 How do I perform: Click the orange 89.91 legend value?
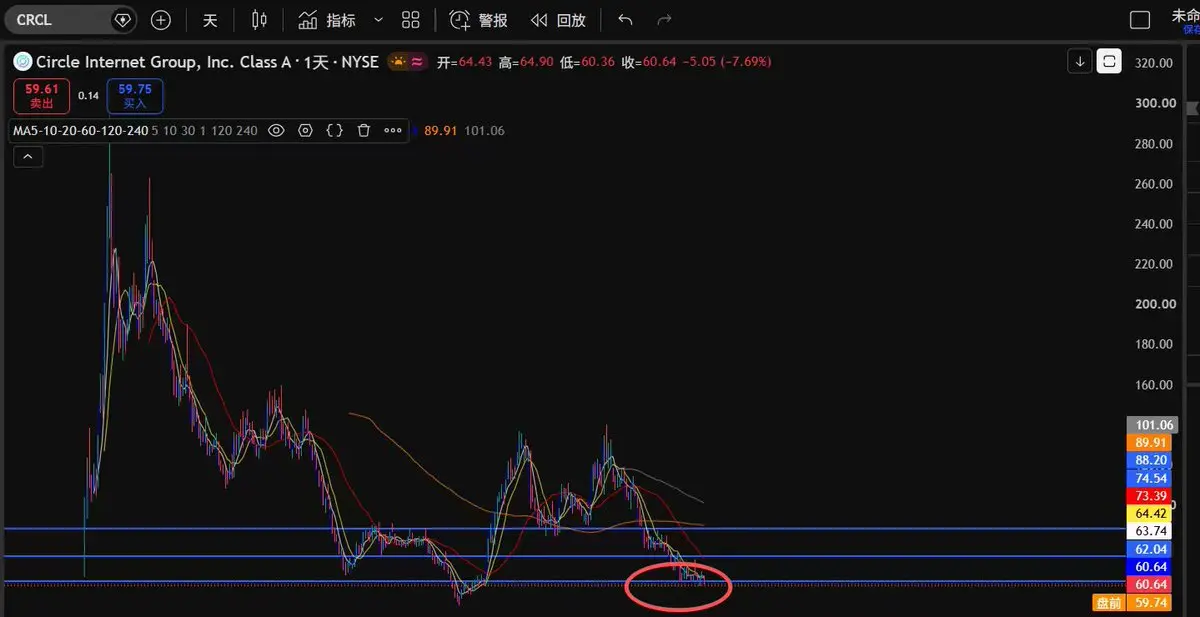[441, 131]
